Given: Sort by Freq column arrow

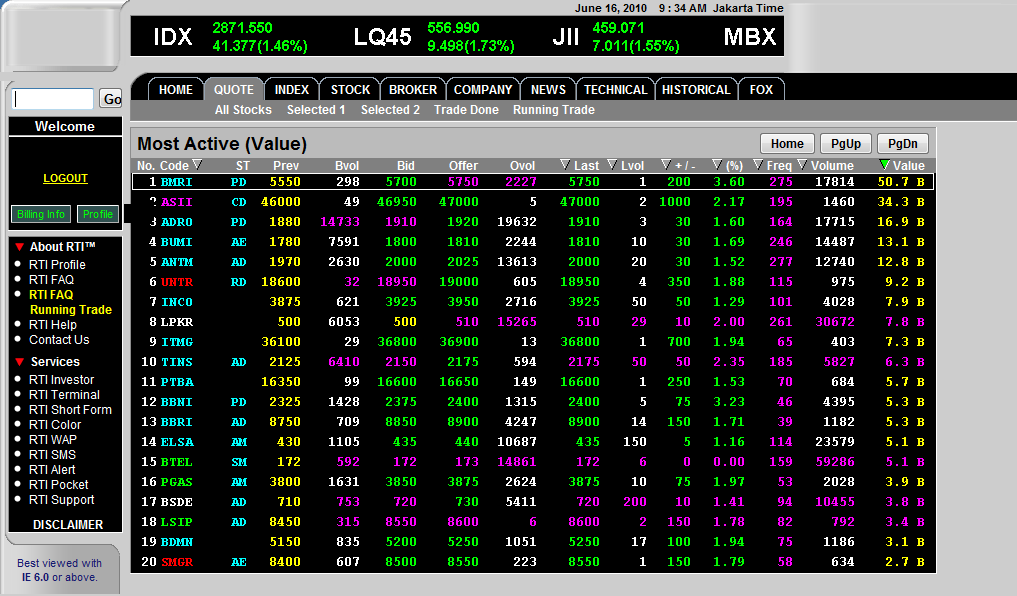Looking at the screenshot, I should pyautogui.click(x=758, y=165).
